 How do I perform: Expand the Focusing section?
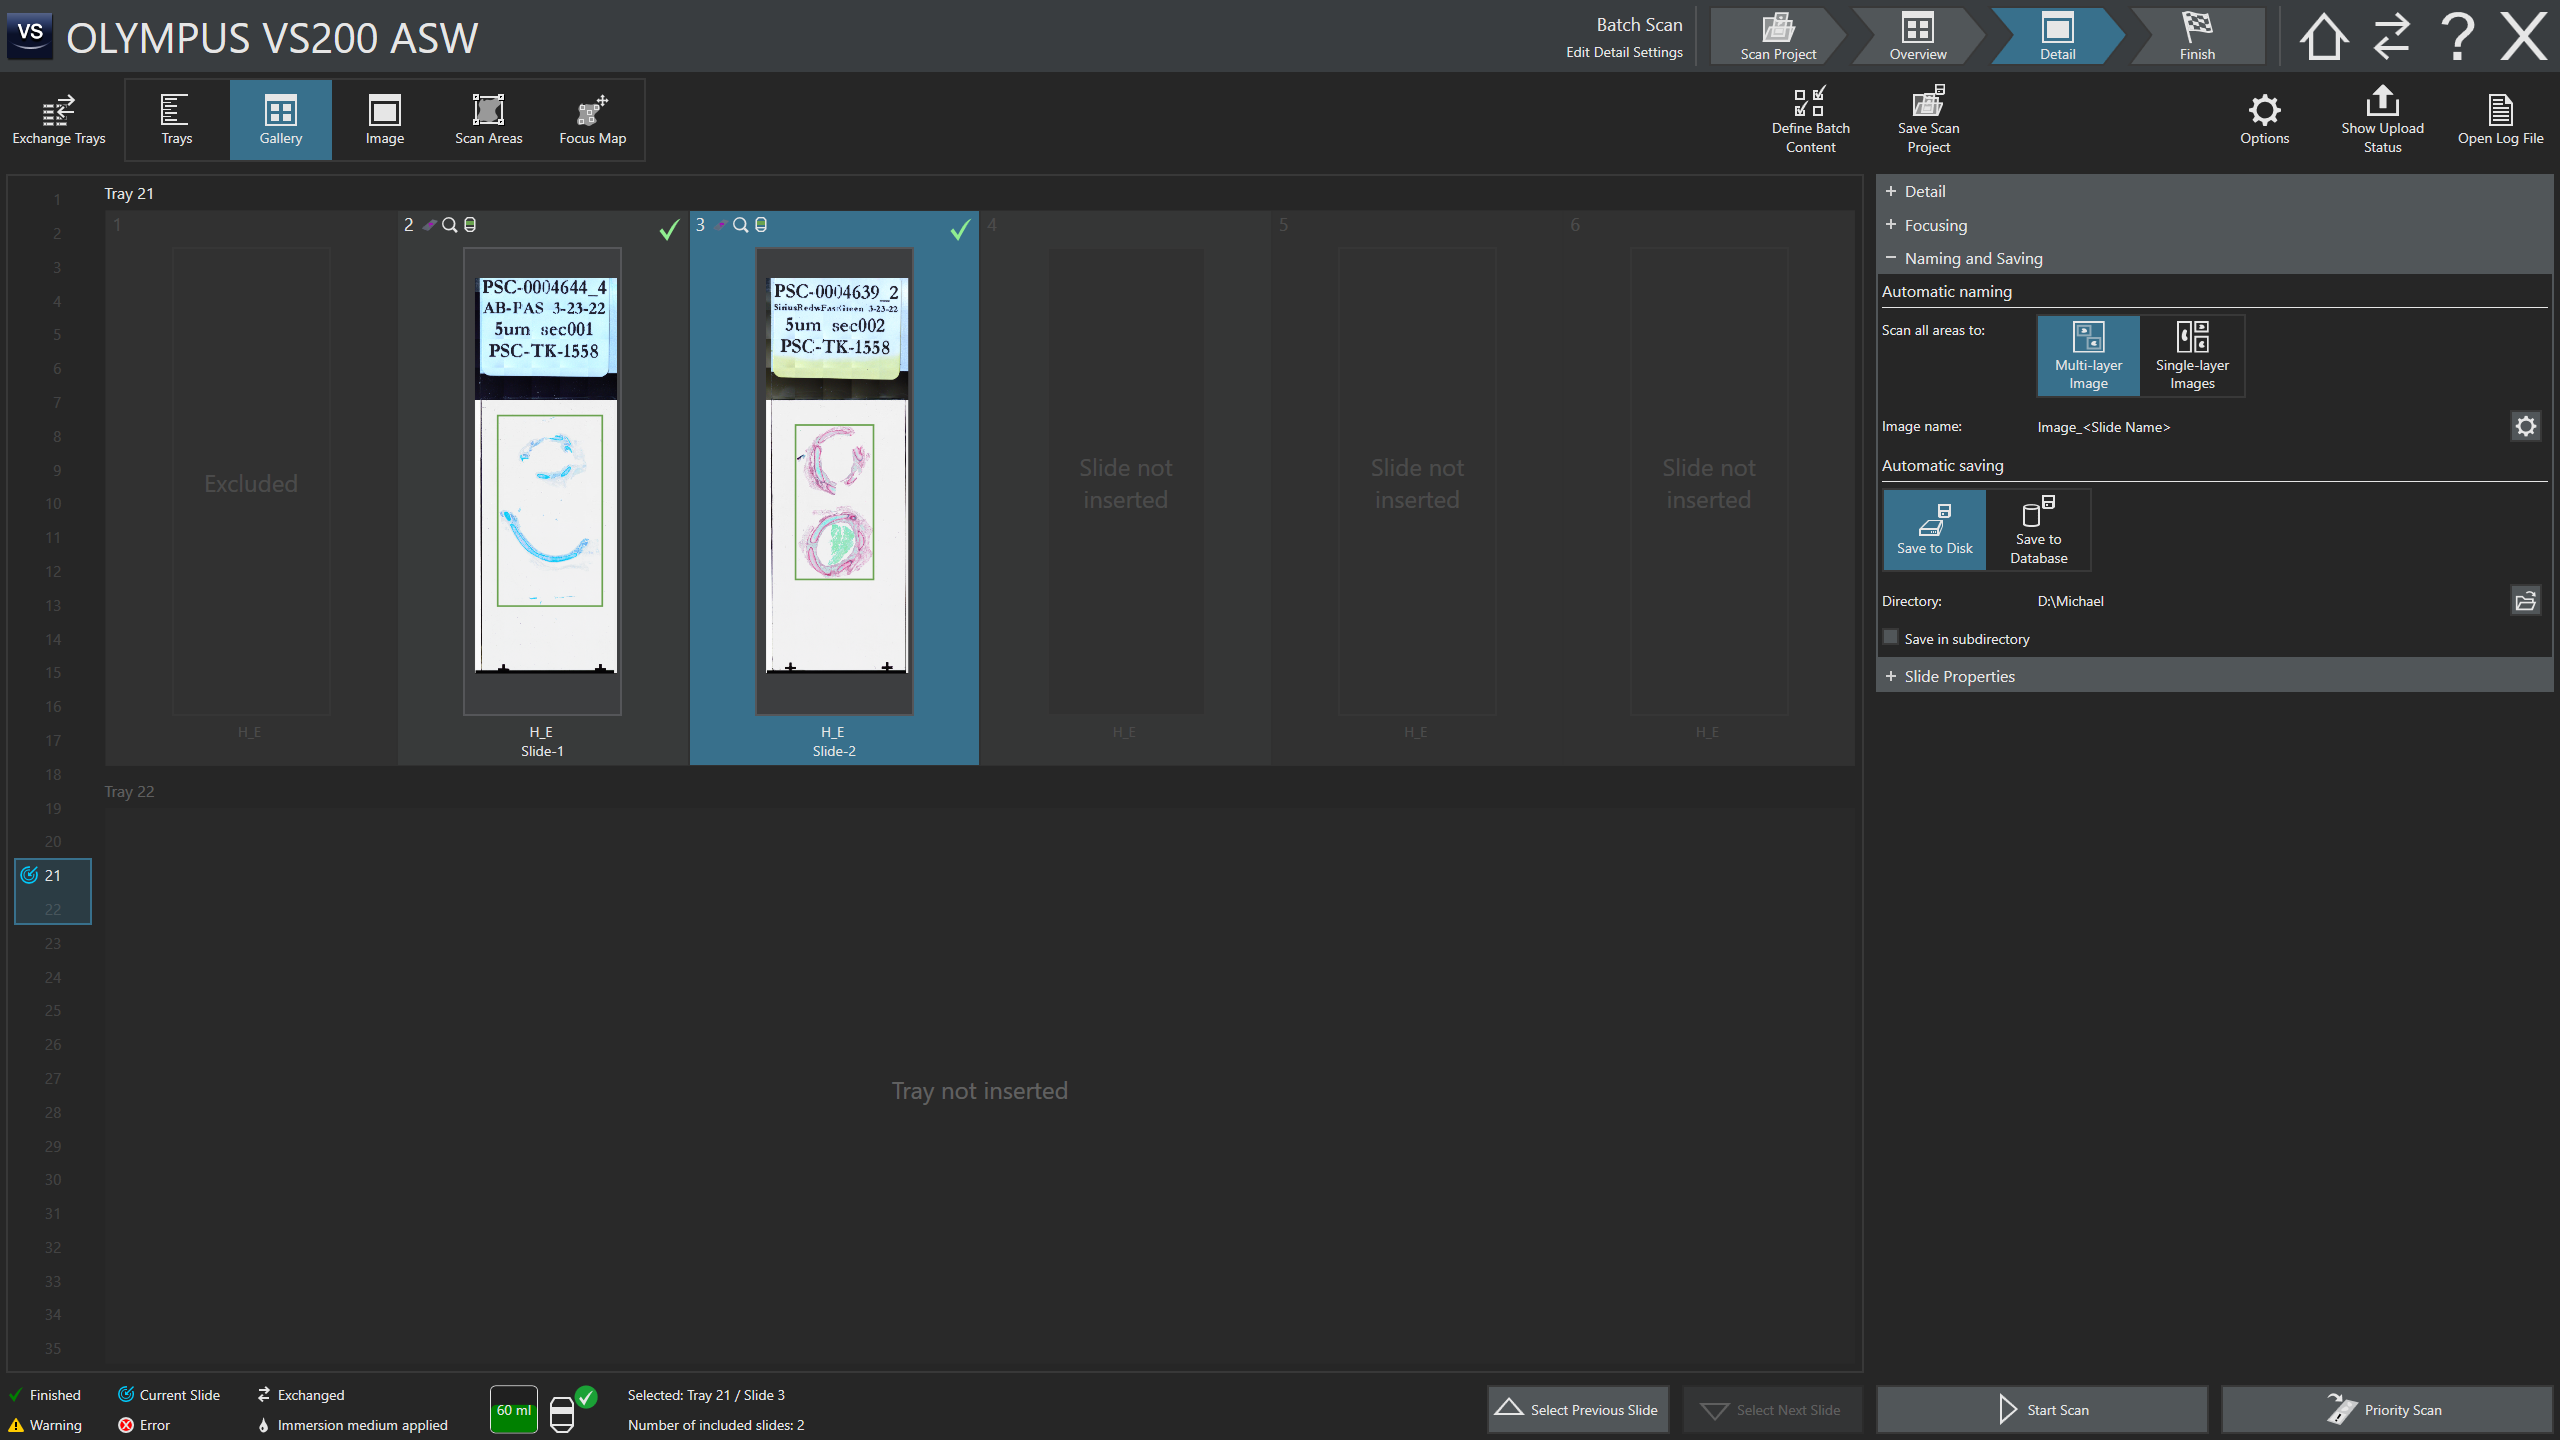tap(1934, 225)
